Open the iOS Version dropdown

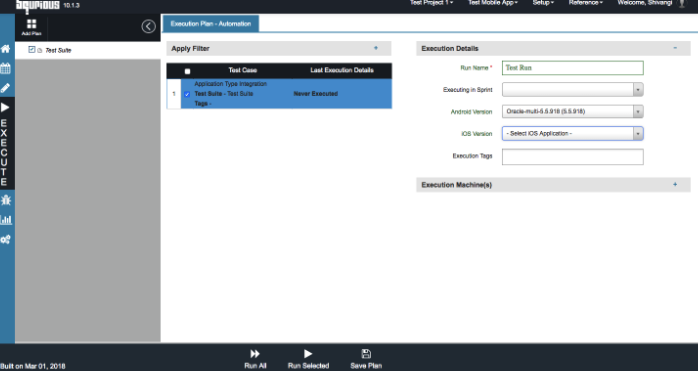(572, 133)
